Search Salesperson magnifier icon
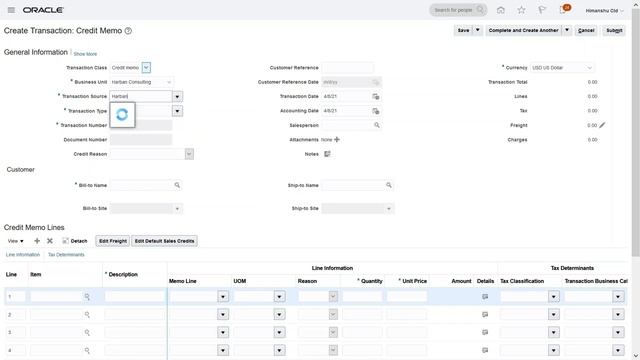Image resolution: width=640 pixels, height=360 pixels. click(x=377, y=125)
